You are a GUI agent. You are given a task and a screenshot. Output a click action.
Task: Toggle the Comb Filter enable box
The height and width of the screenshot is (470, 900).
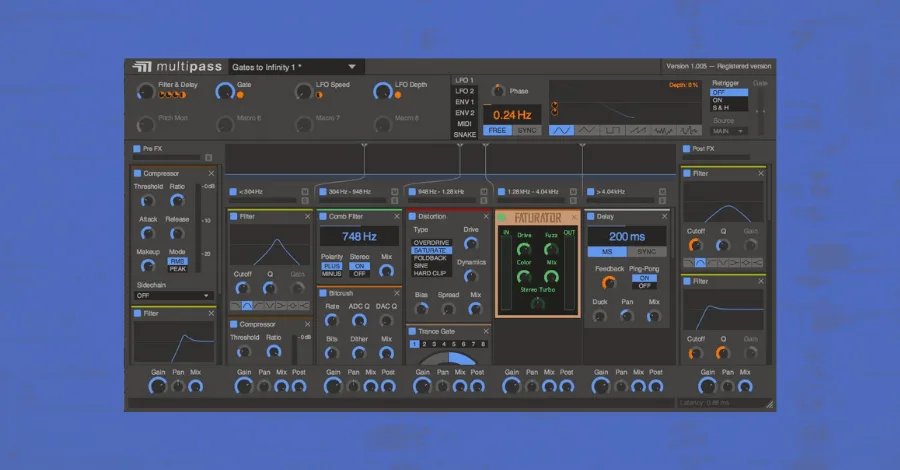coord(323,216)
